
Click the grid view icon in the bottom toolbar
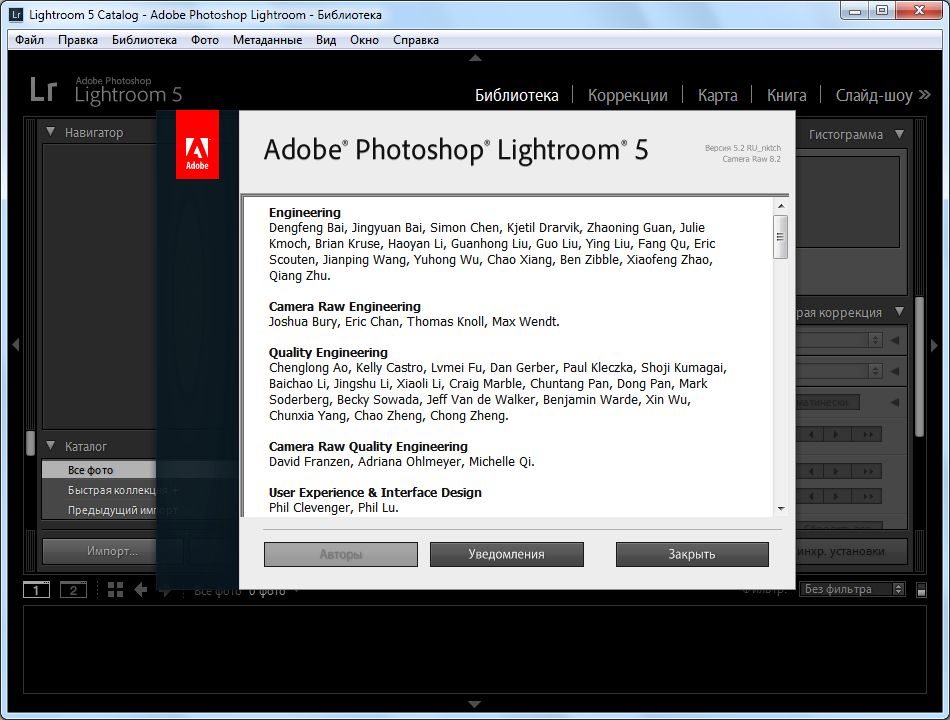coord(115,589)
